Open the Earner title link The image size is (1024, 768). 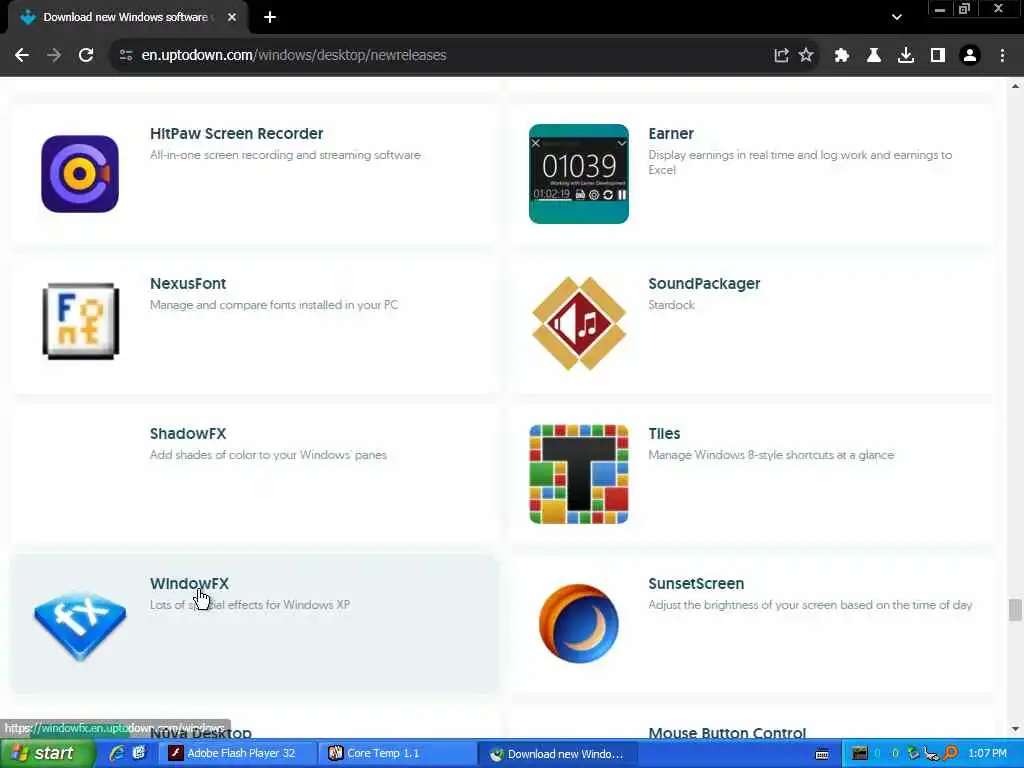point(671,133)
